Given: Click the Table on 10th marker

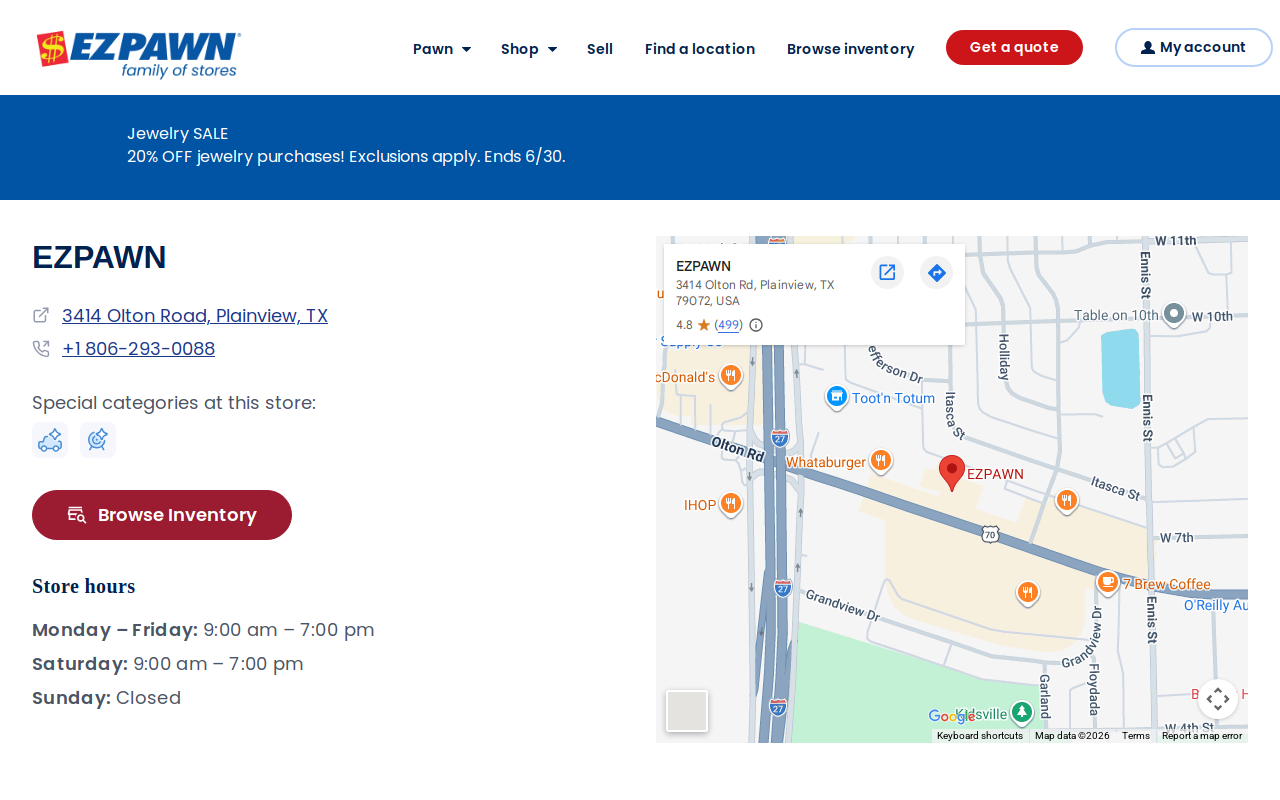Looking at the screenshot, I should (x=1174, y=315).
